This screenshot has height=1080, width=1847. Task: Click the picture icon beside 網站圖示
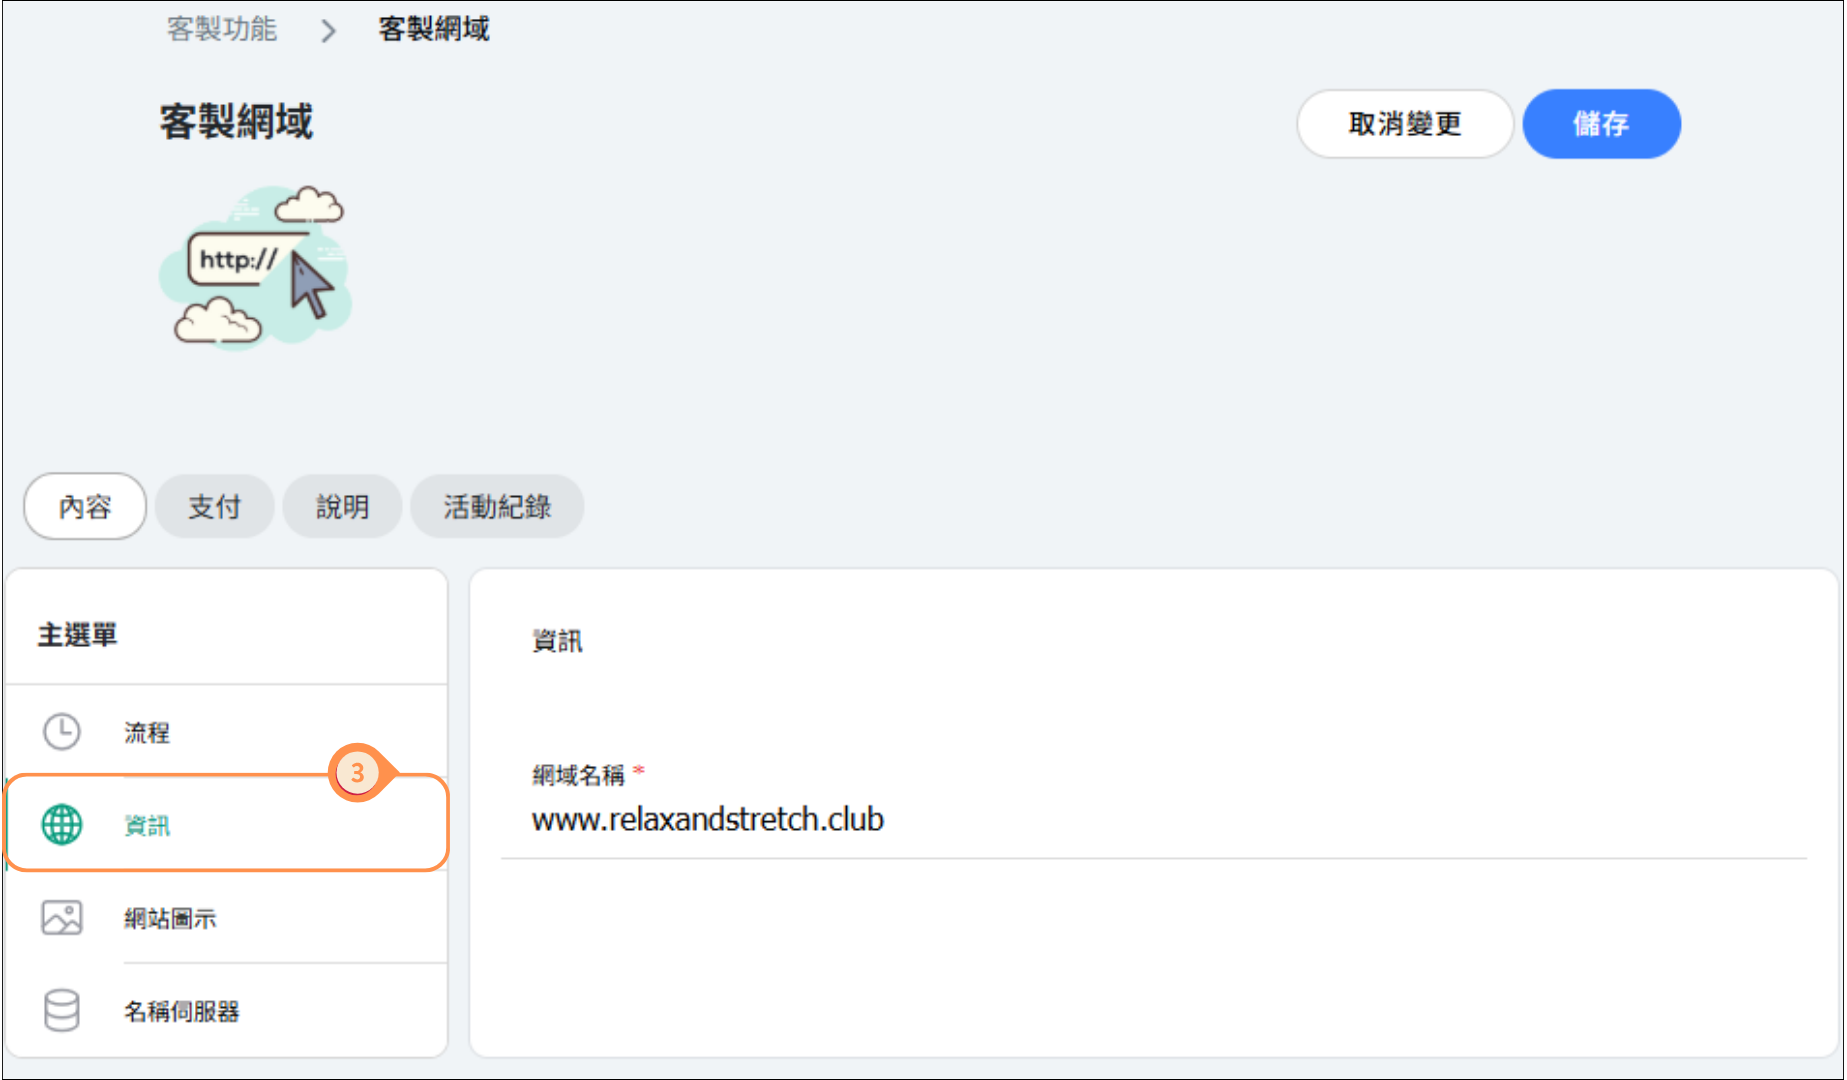62,918
